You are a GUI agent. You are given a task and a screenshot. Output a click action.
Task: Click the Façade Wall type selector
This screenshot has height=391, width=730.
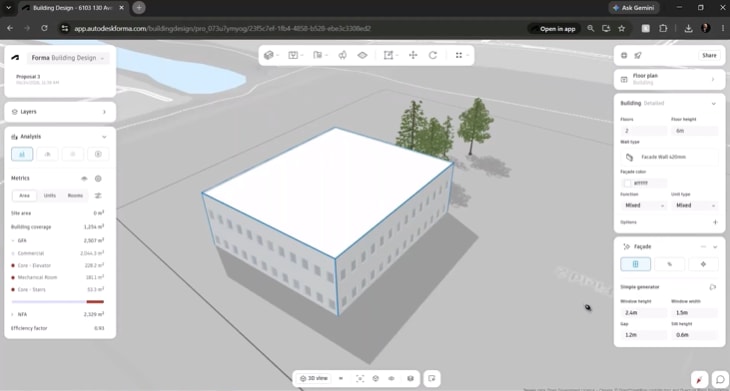pyautogui.click(x=669, y=157)
